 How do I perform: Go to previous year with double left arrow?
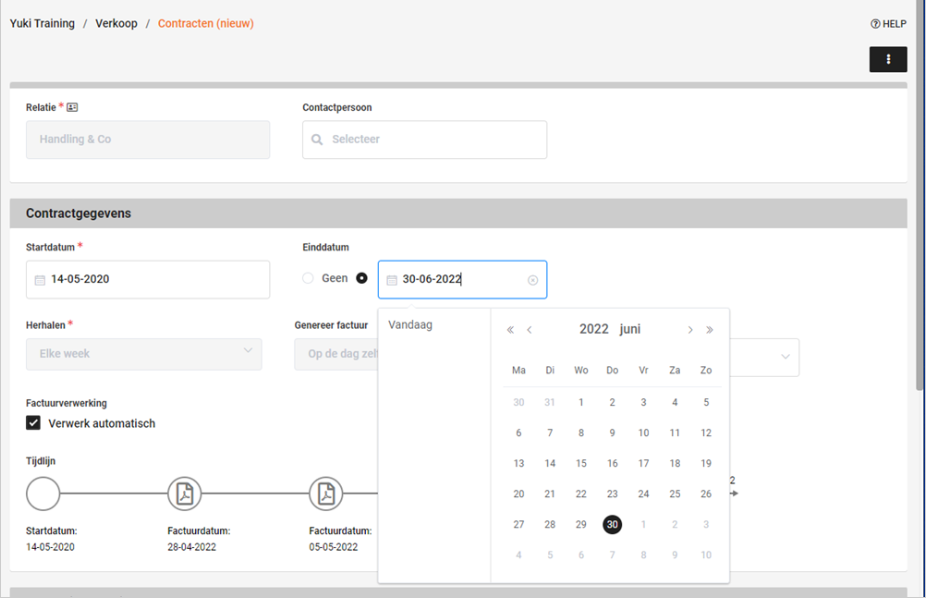click(510, 330)
